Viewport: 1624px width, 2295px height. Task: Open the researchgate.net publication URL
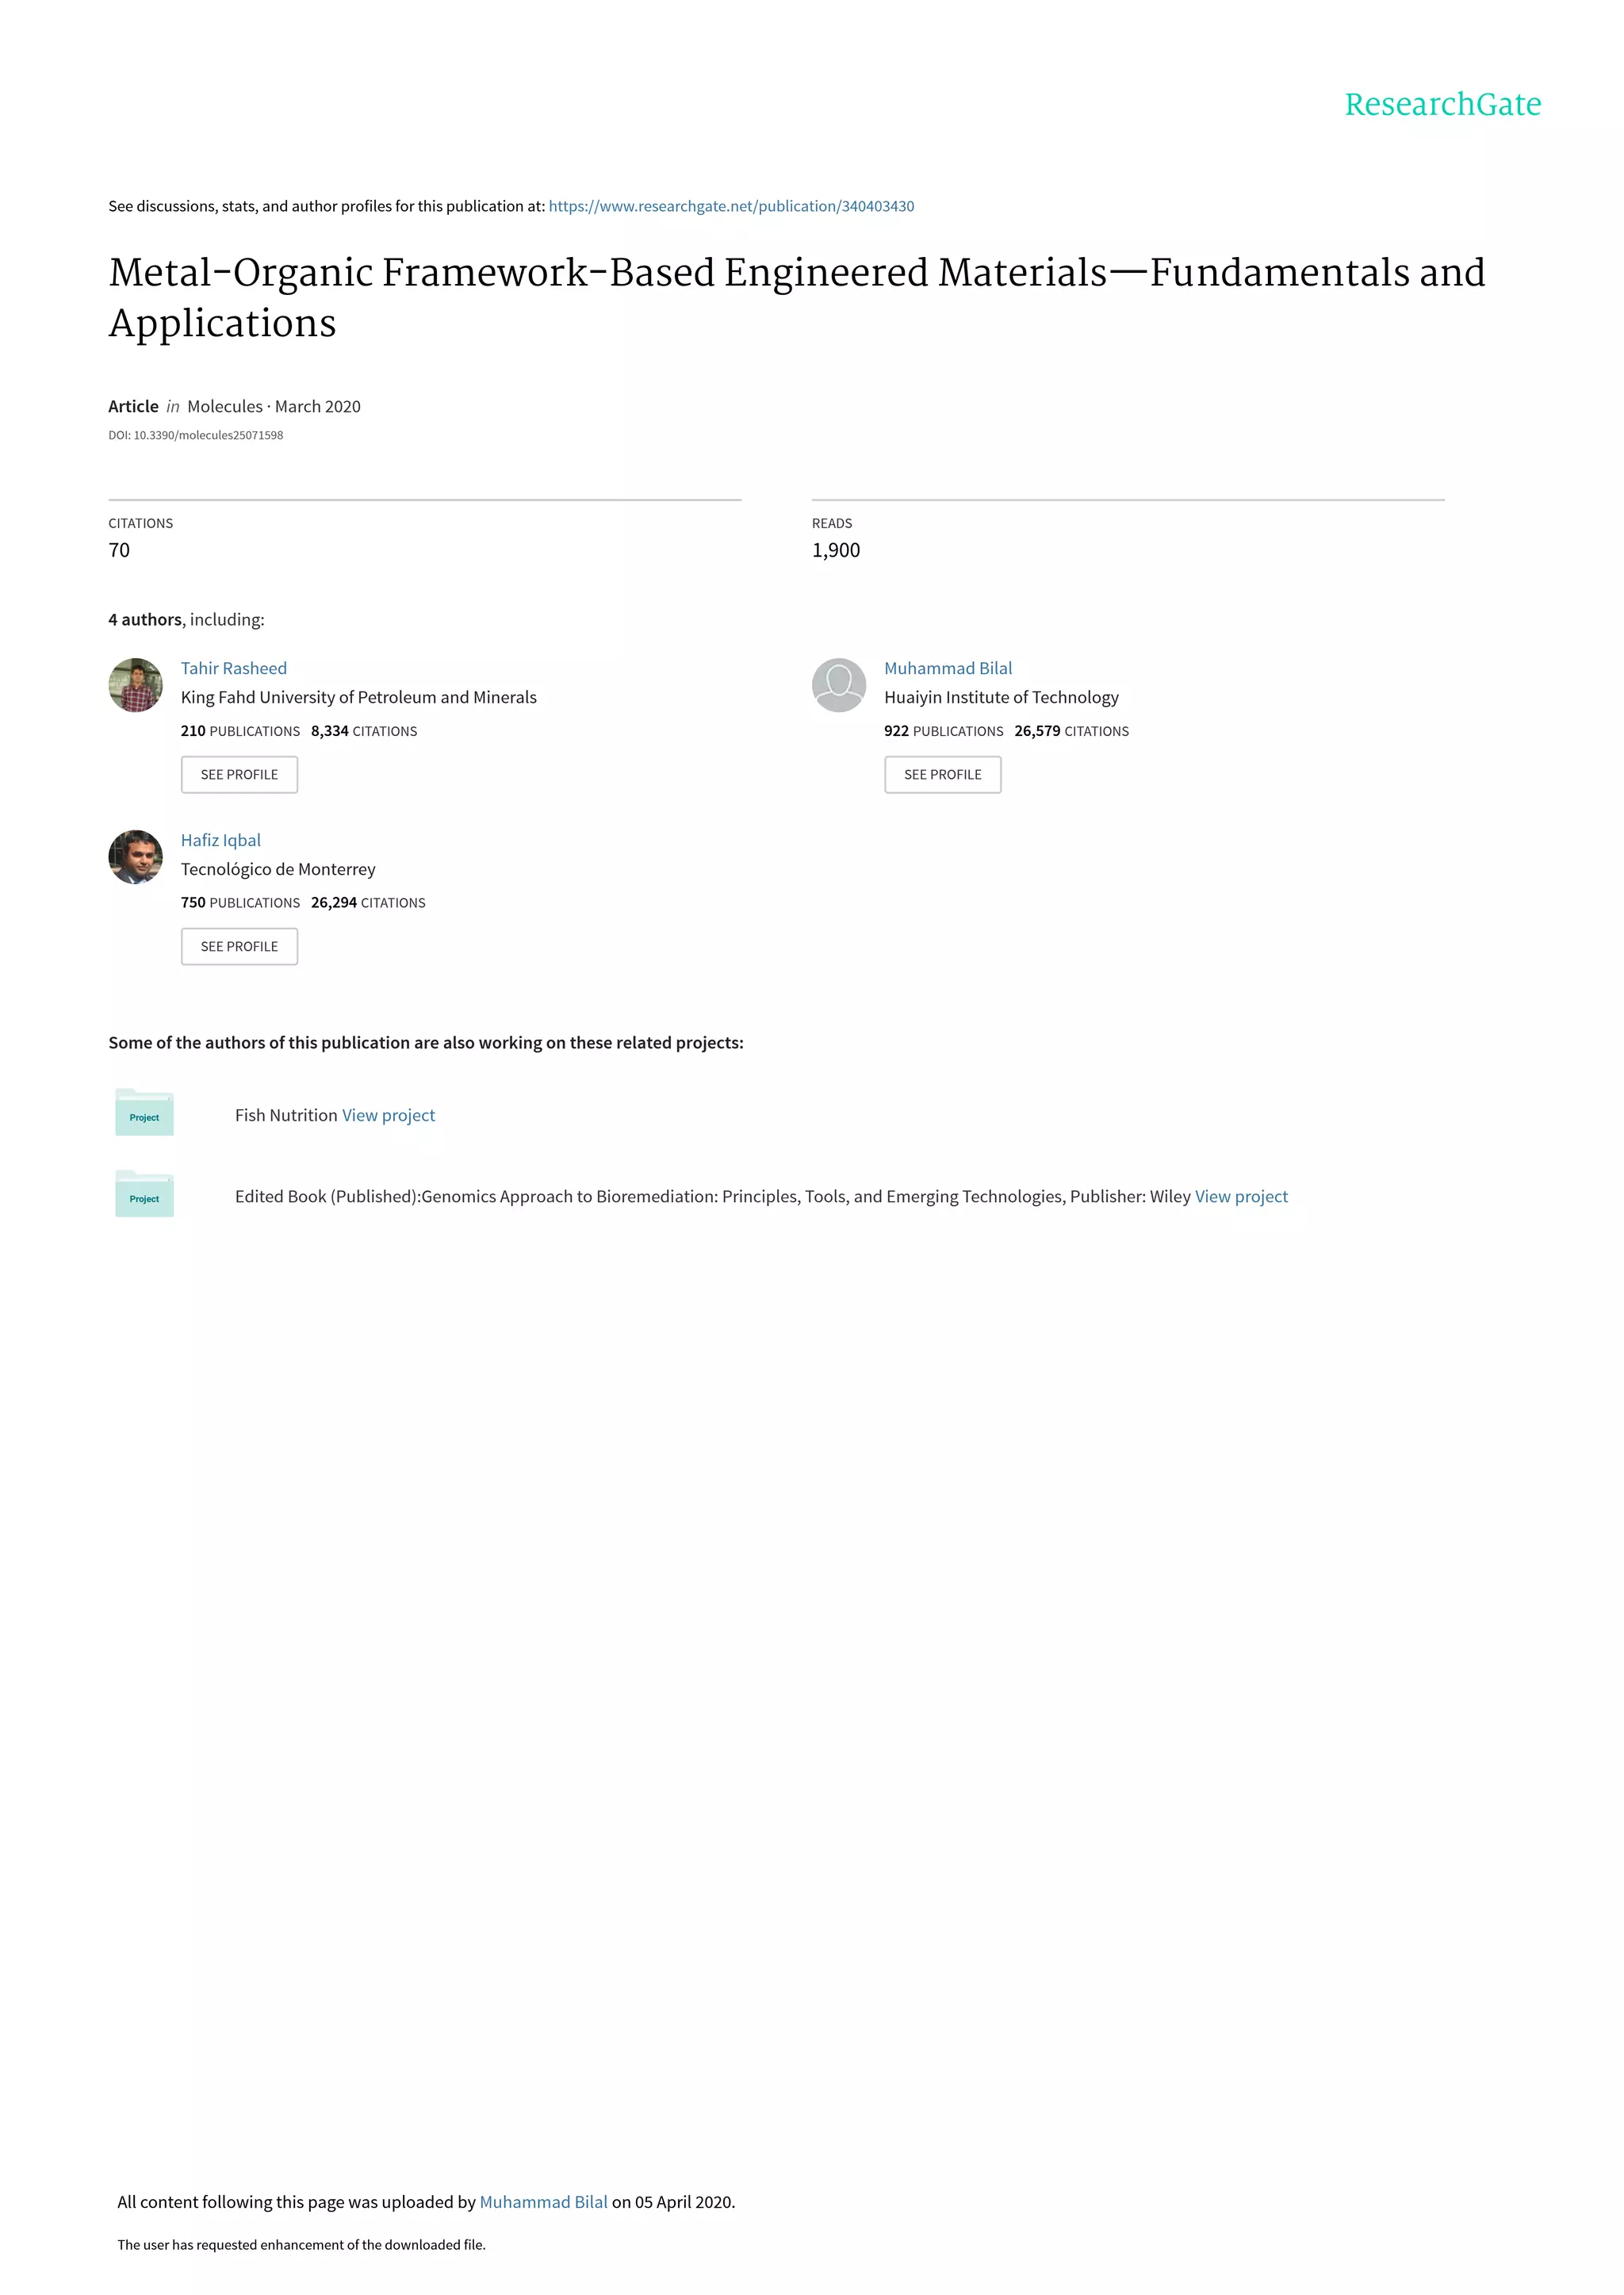[x=731, y=206]
